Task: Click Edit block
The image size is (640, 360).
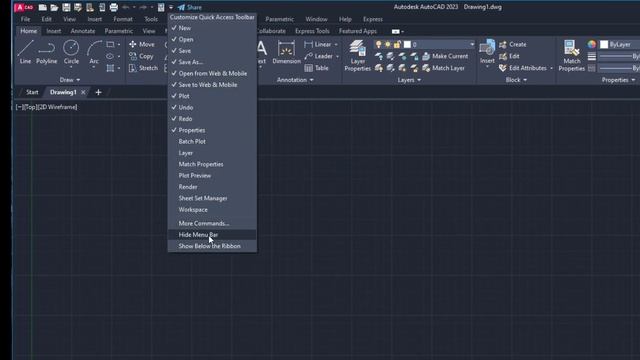Action: (x=509, y=56)
